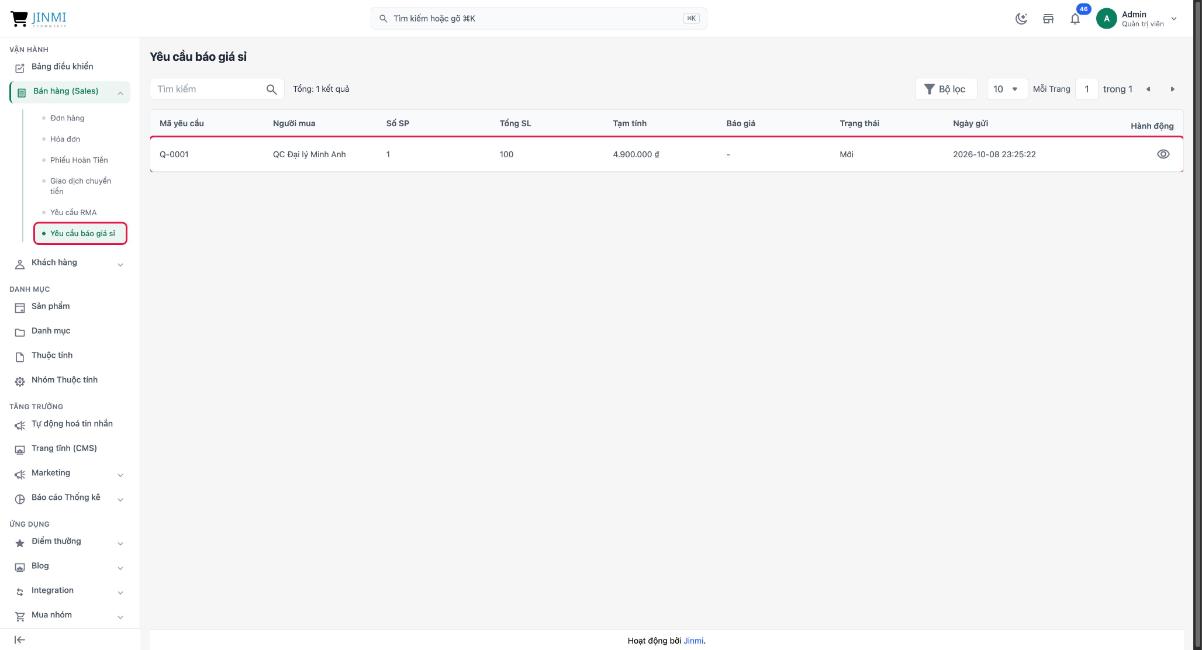
Task: Select Phiếu Hoàn Tiền menu item
Action: (x=79, y=160)
